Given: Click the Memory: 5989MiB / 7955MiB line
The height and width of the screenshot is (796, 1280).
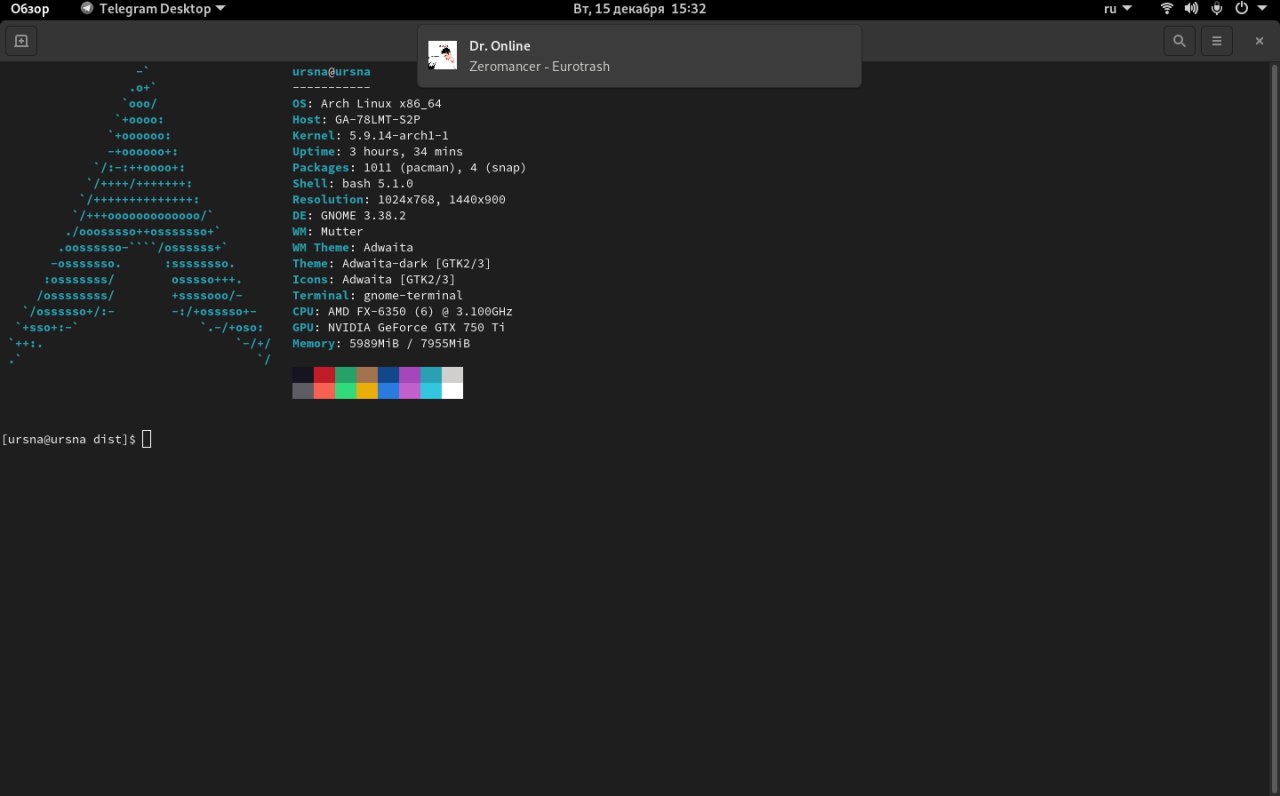Looking at the screenshot, I should click(x=381, y=344).
